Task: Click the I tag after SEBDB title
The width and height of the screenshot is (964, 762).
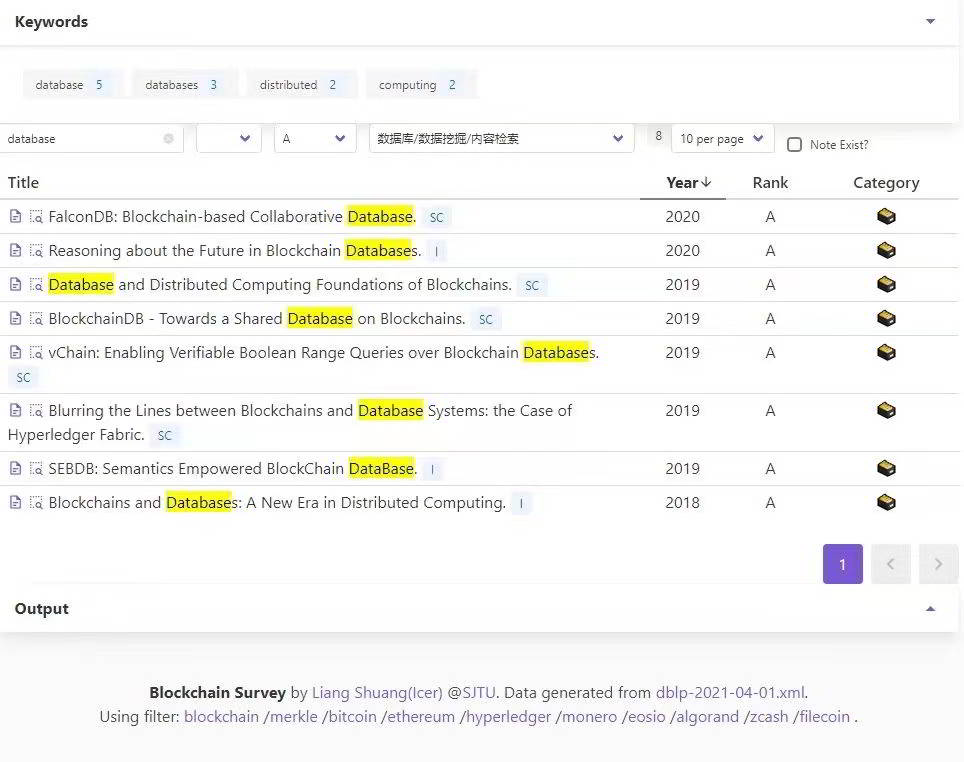Action: [x=432, y=469]
